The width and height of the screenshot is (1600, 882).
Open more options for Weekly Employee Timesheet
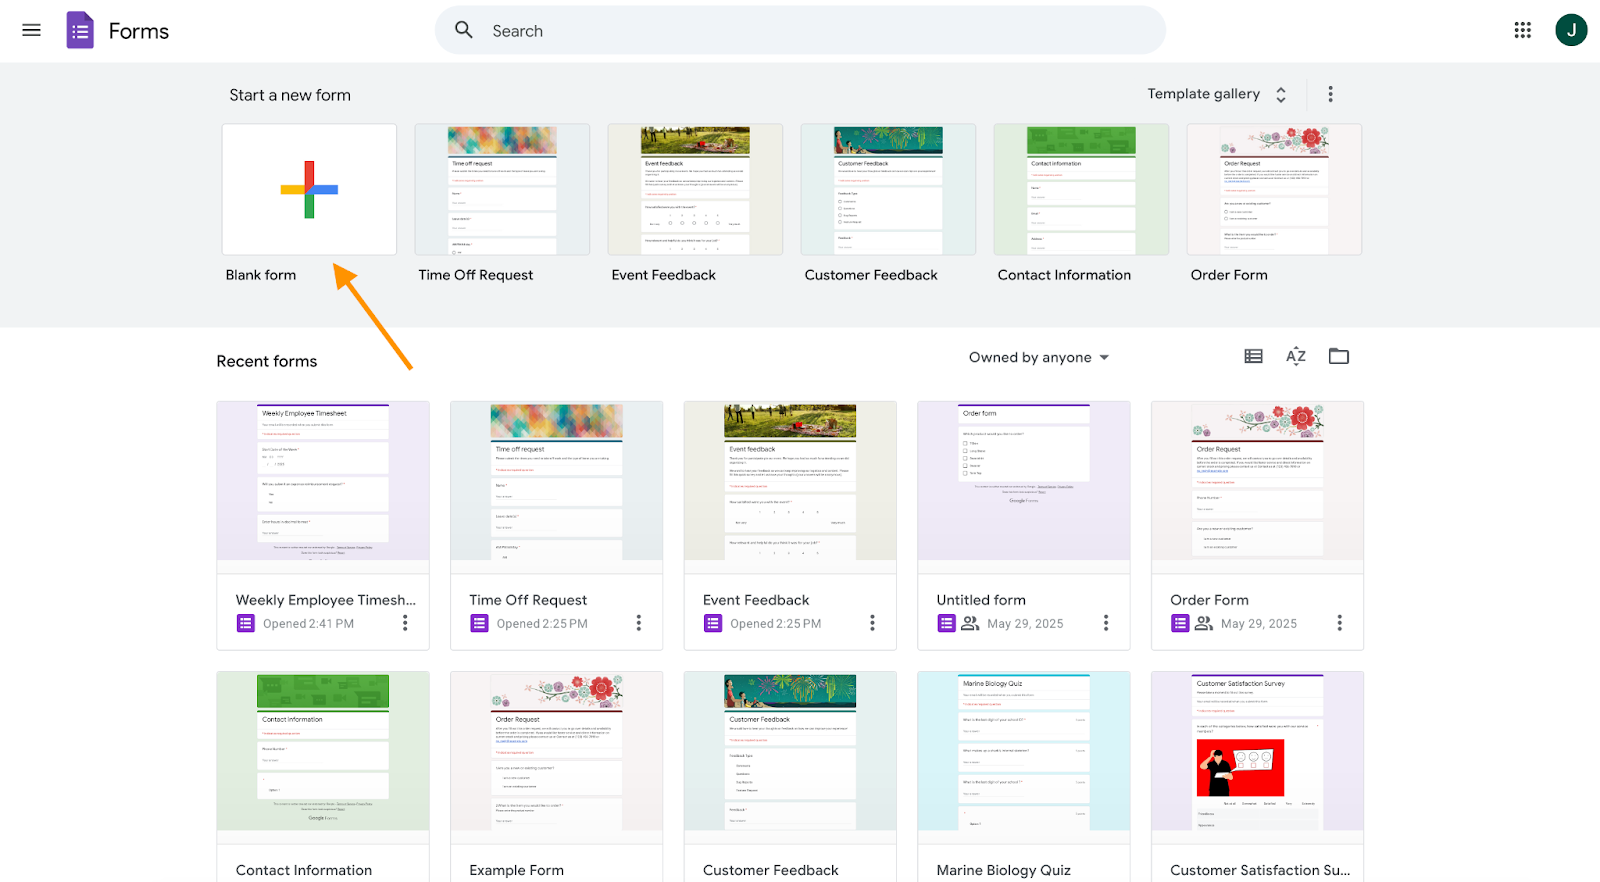(x=405, y=623)
